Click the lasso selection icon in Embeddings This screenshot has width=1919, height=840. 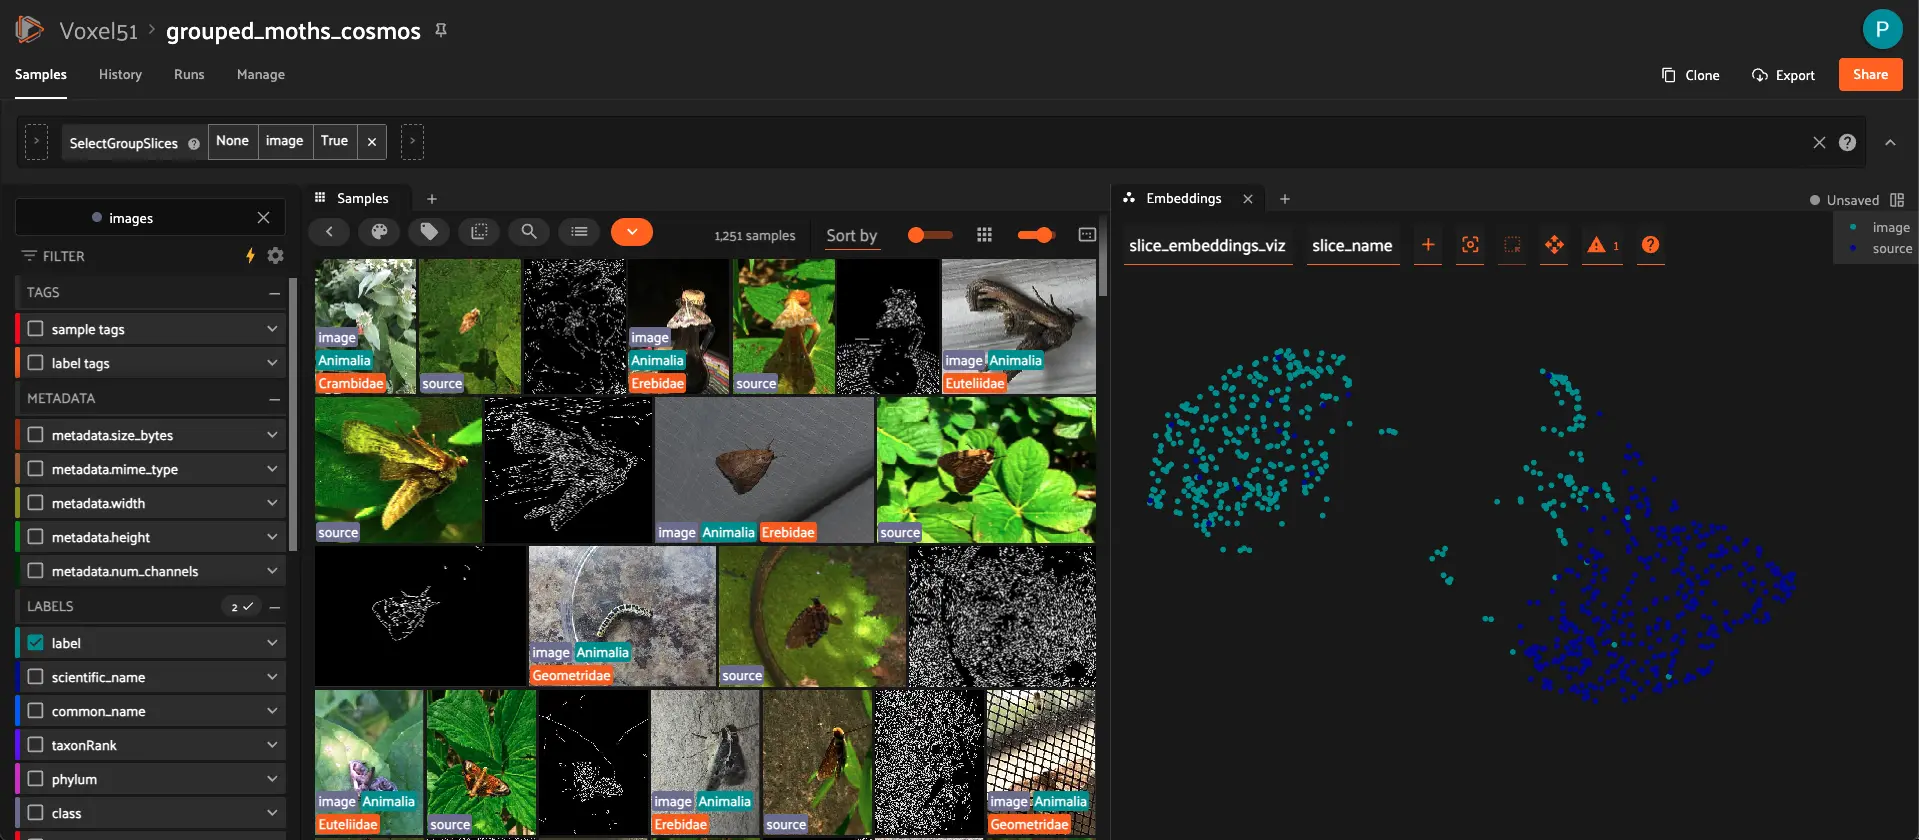[x=1512, y=245]
